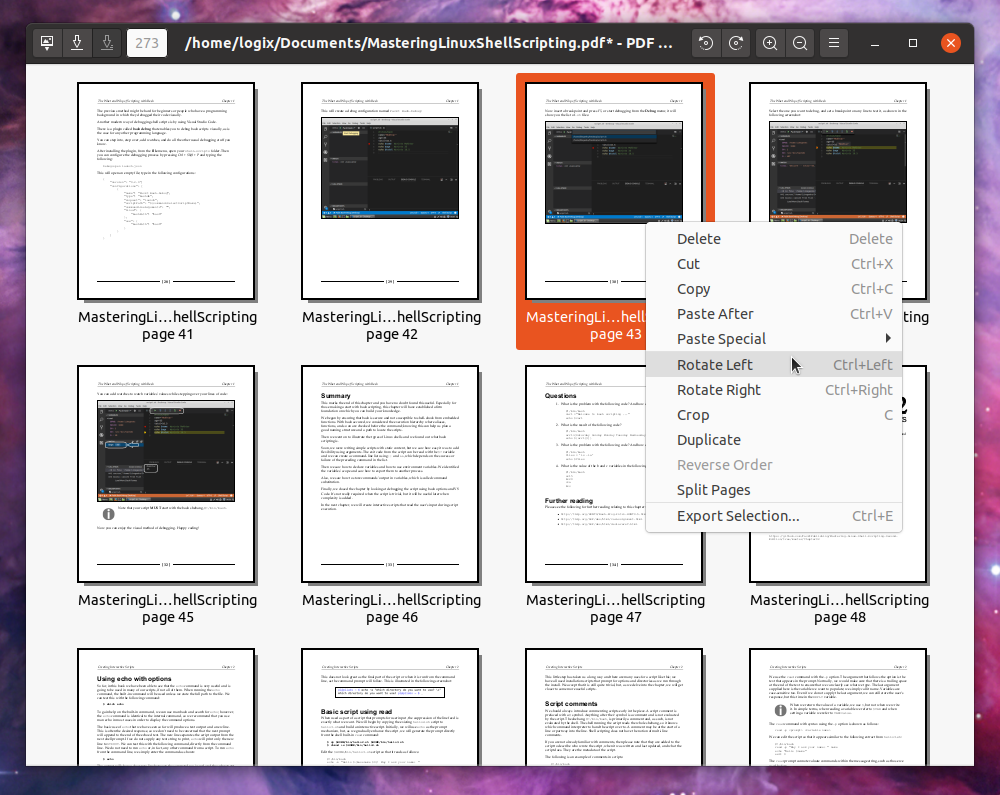Copy the selected page 43
The height and width of the screenshot is (795, 1000).
693,288
